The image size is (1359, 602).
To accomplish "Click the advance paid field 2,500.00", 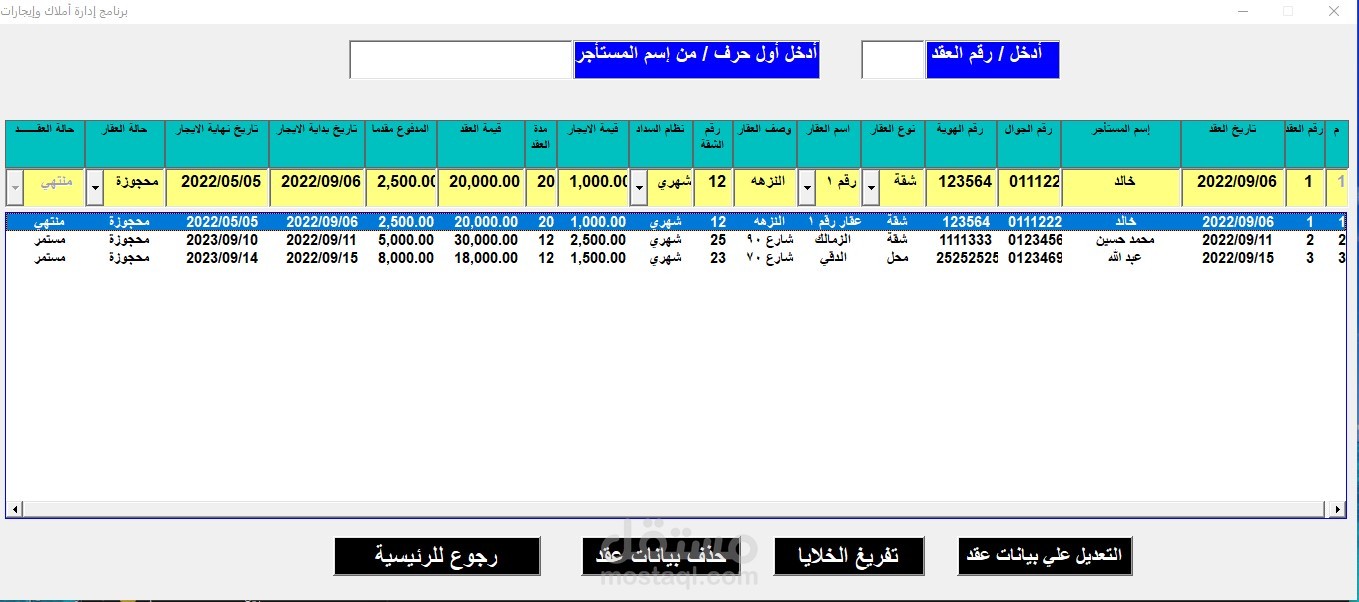I will click(401, 186).
